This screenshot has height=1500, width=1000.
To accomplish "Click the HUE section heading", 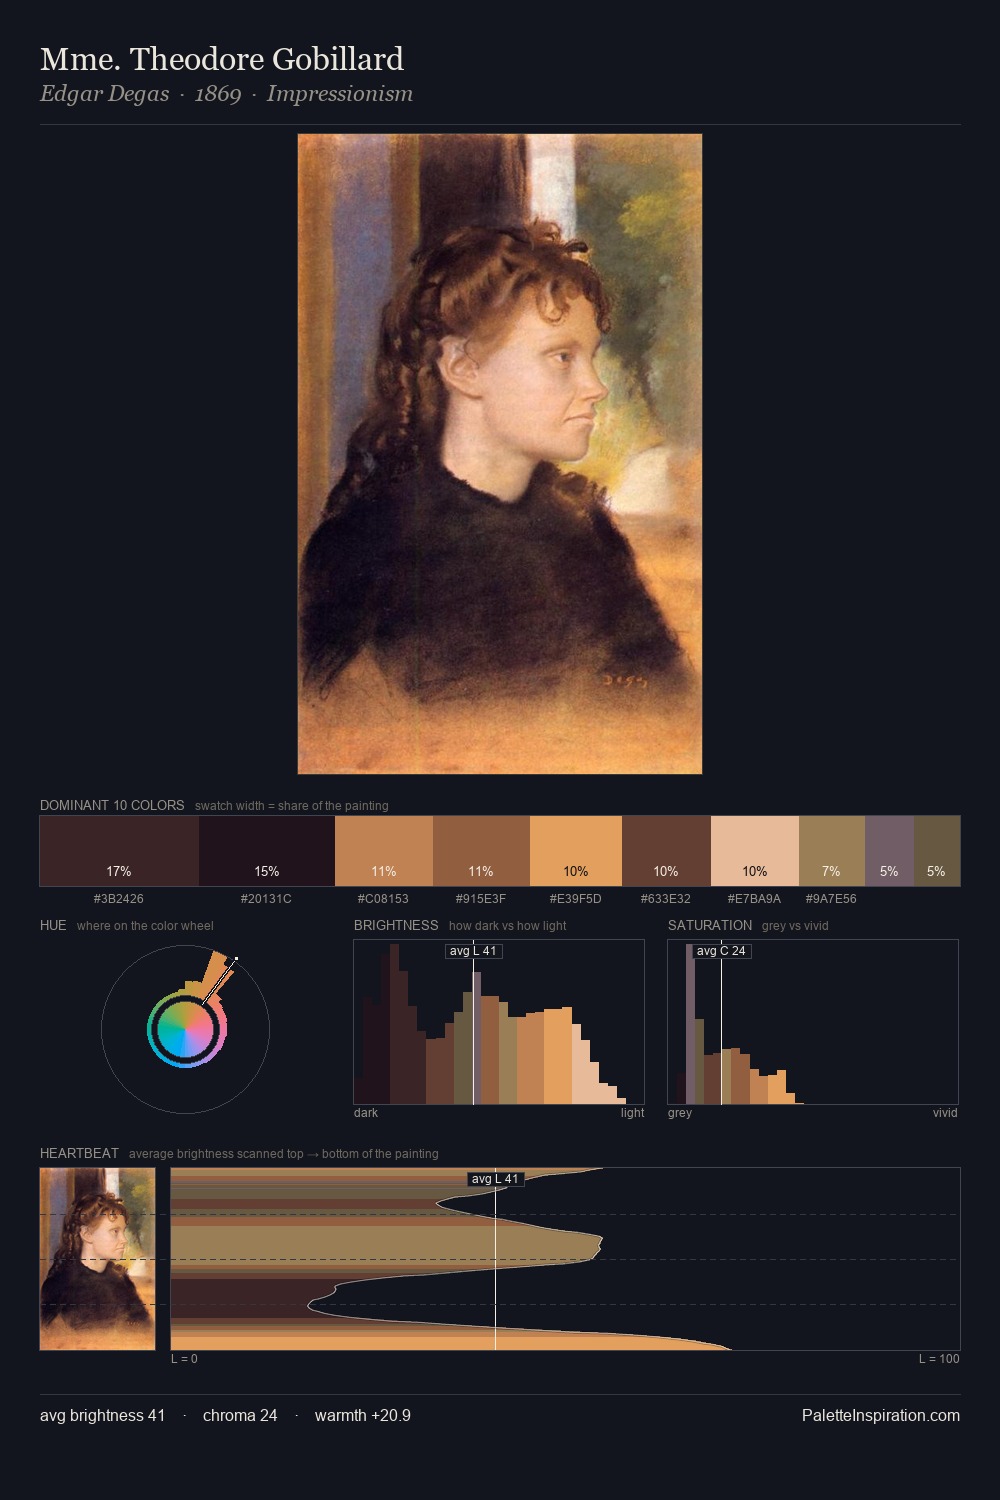I will click(x=53, y=925).
